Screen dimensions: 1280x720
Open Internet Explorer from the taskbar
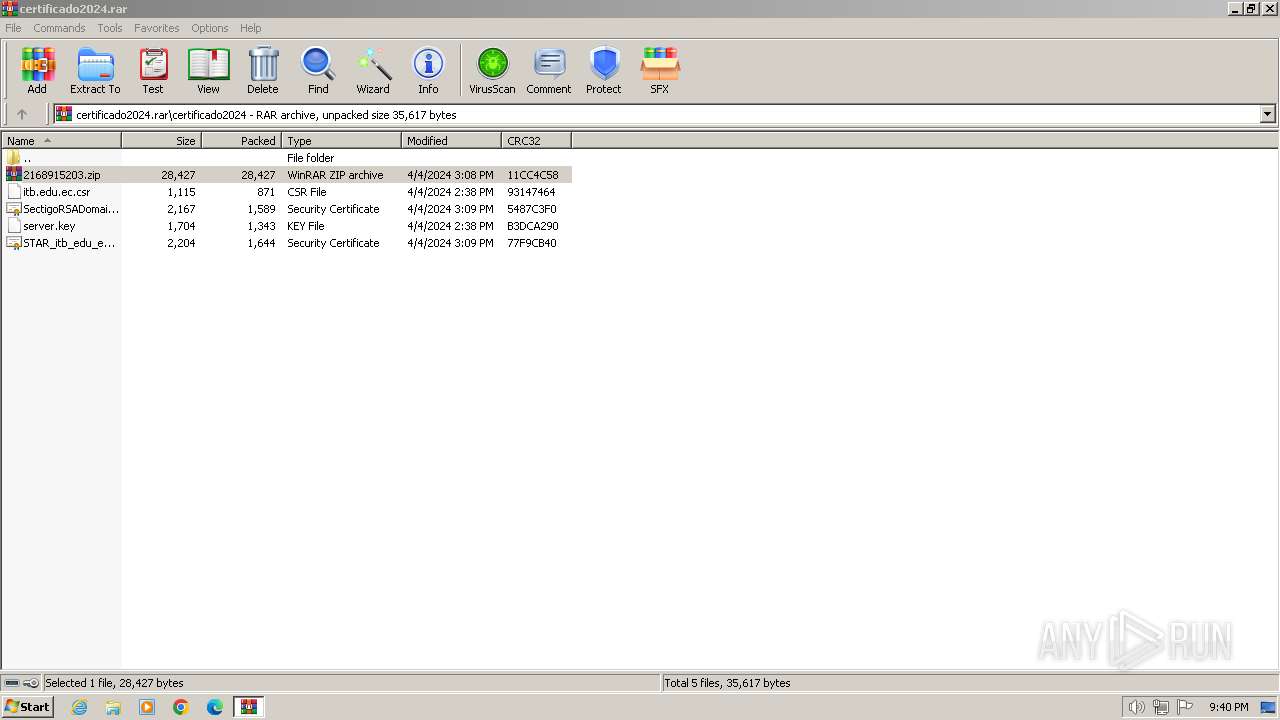[79, 707]
